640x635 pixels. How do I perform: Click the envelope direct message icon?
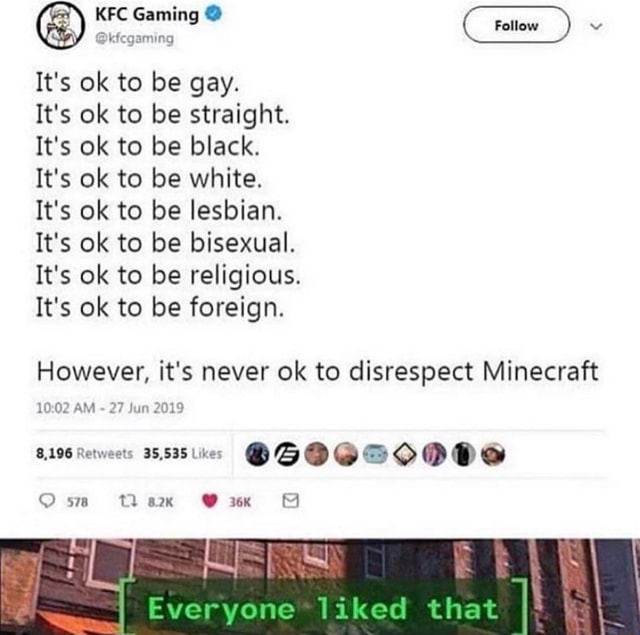point(291,500)
